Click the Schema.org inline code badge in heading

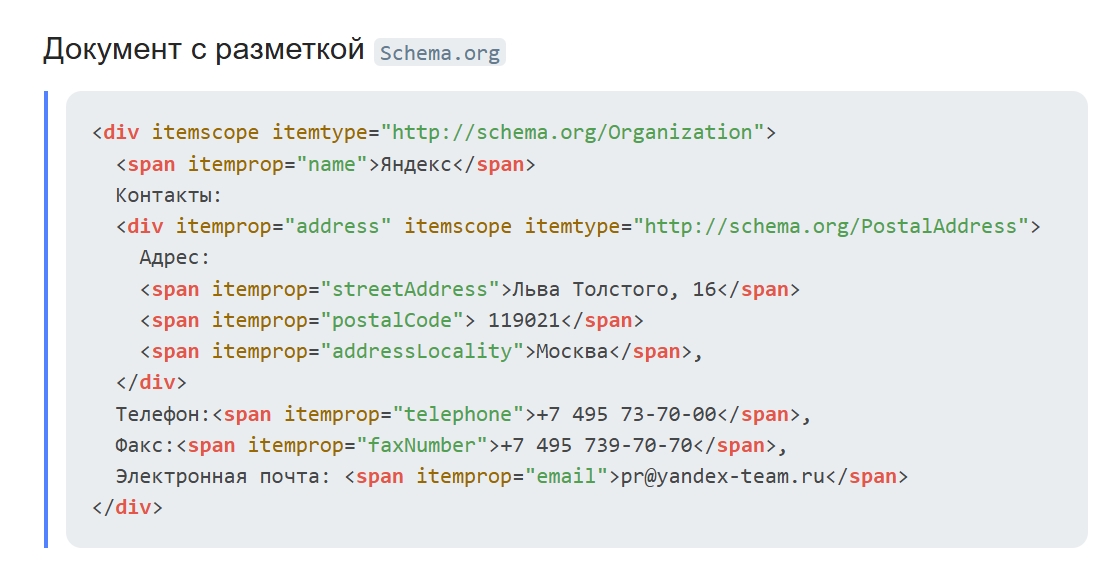(x=440, y=53)
